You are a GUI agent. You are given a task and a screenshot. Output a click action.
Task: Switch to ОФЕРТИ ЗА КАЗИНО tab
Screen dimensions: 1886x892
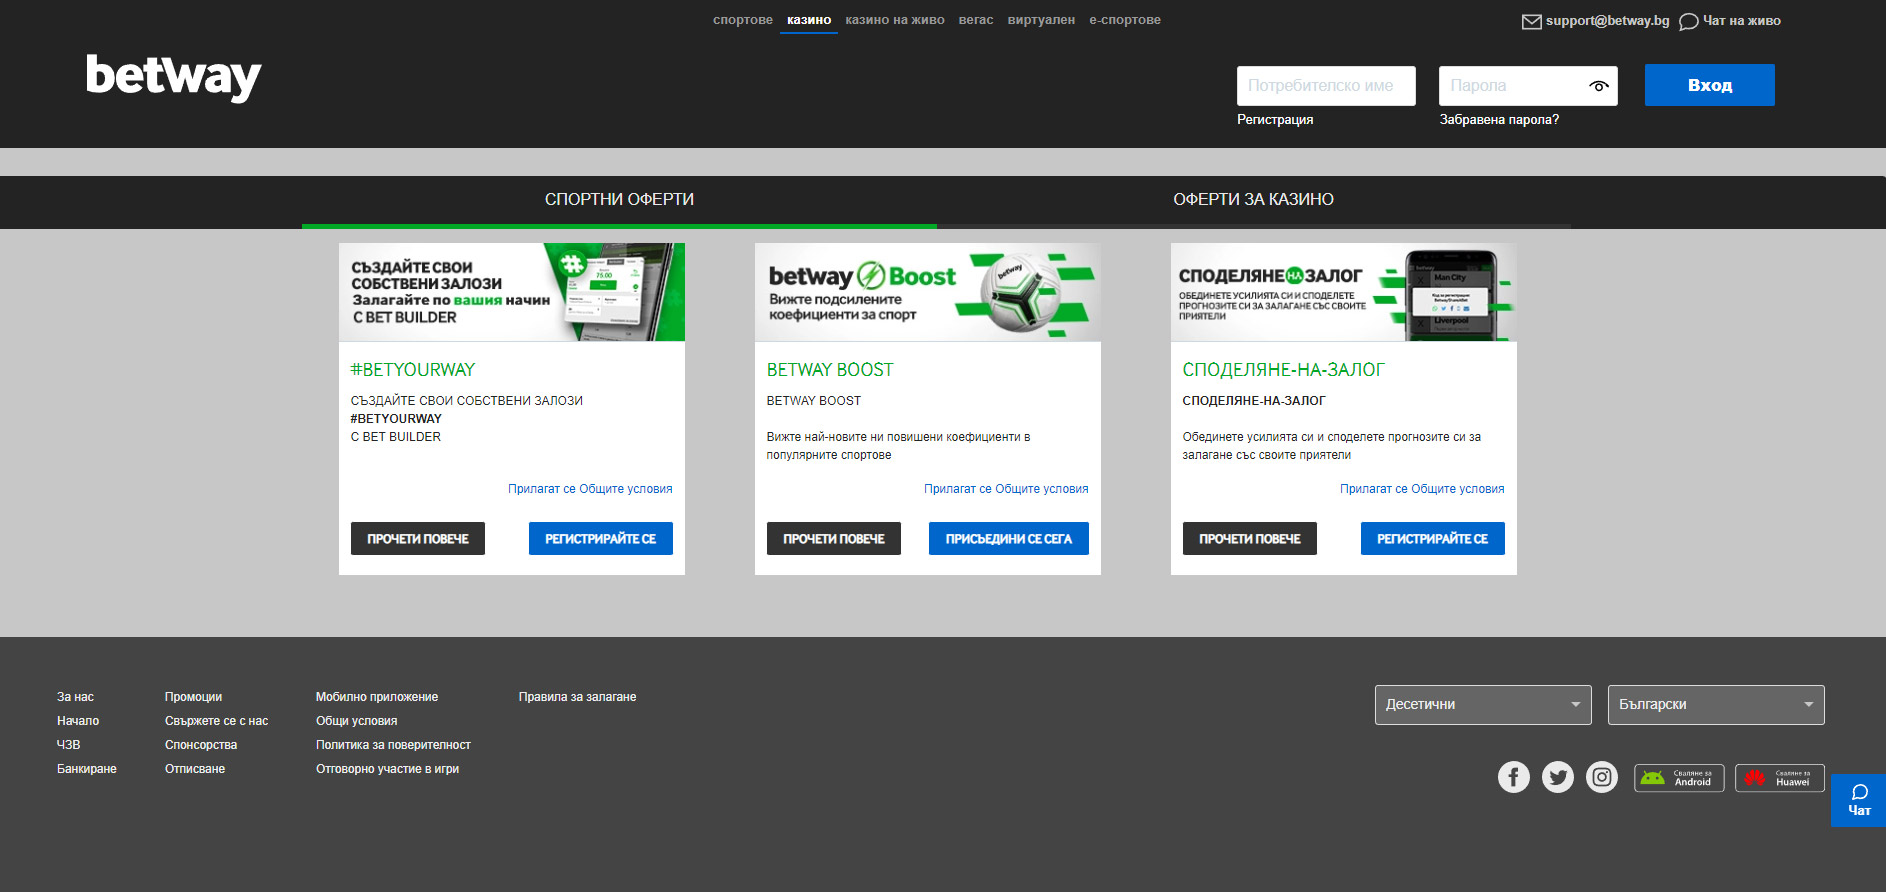pyautogui.click(x=1253, y=200)
